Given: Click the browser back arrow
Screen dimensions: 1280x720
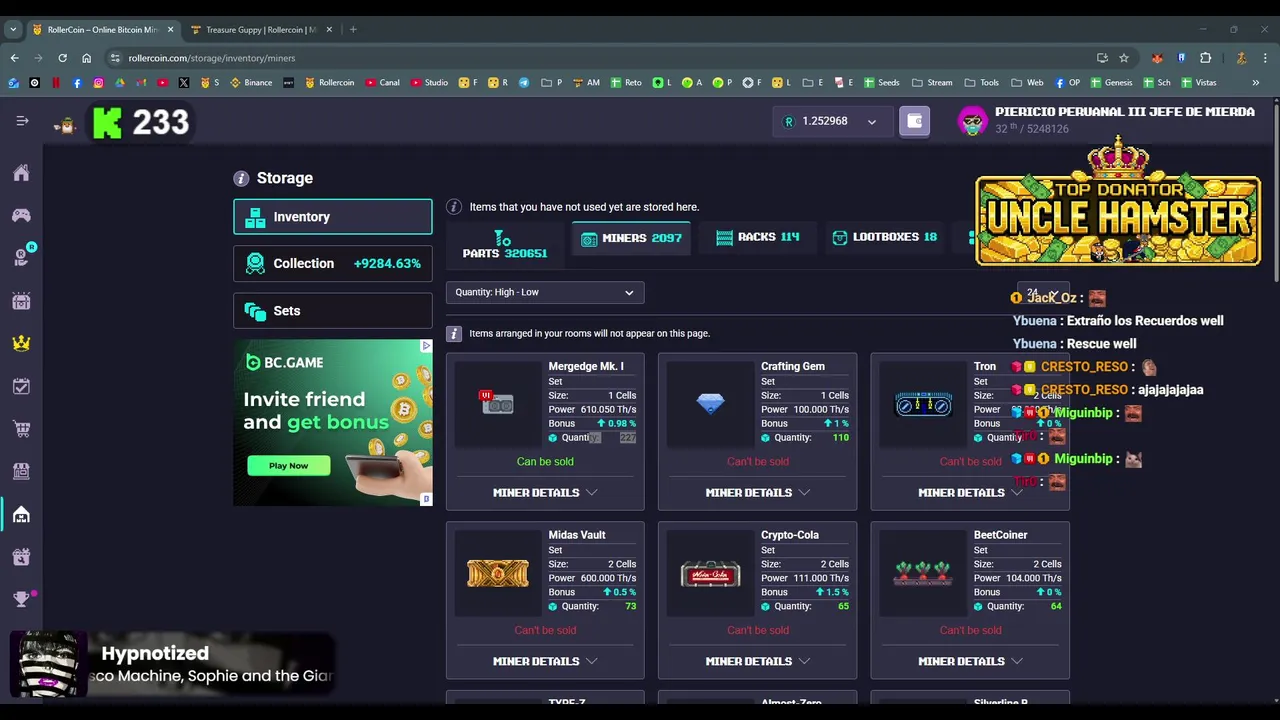Looking at the screenshot, I should (x=14, y=58).
